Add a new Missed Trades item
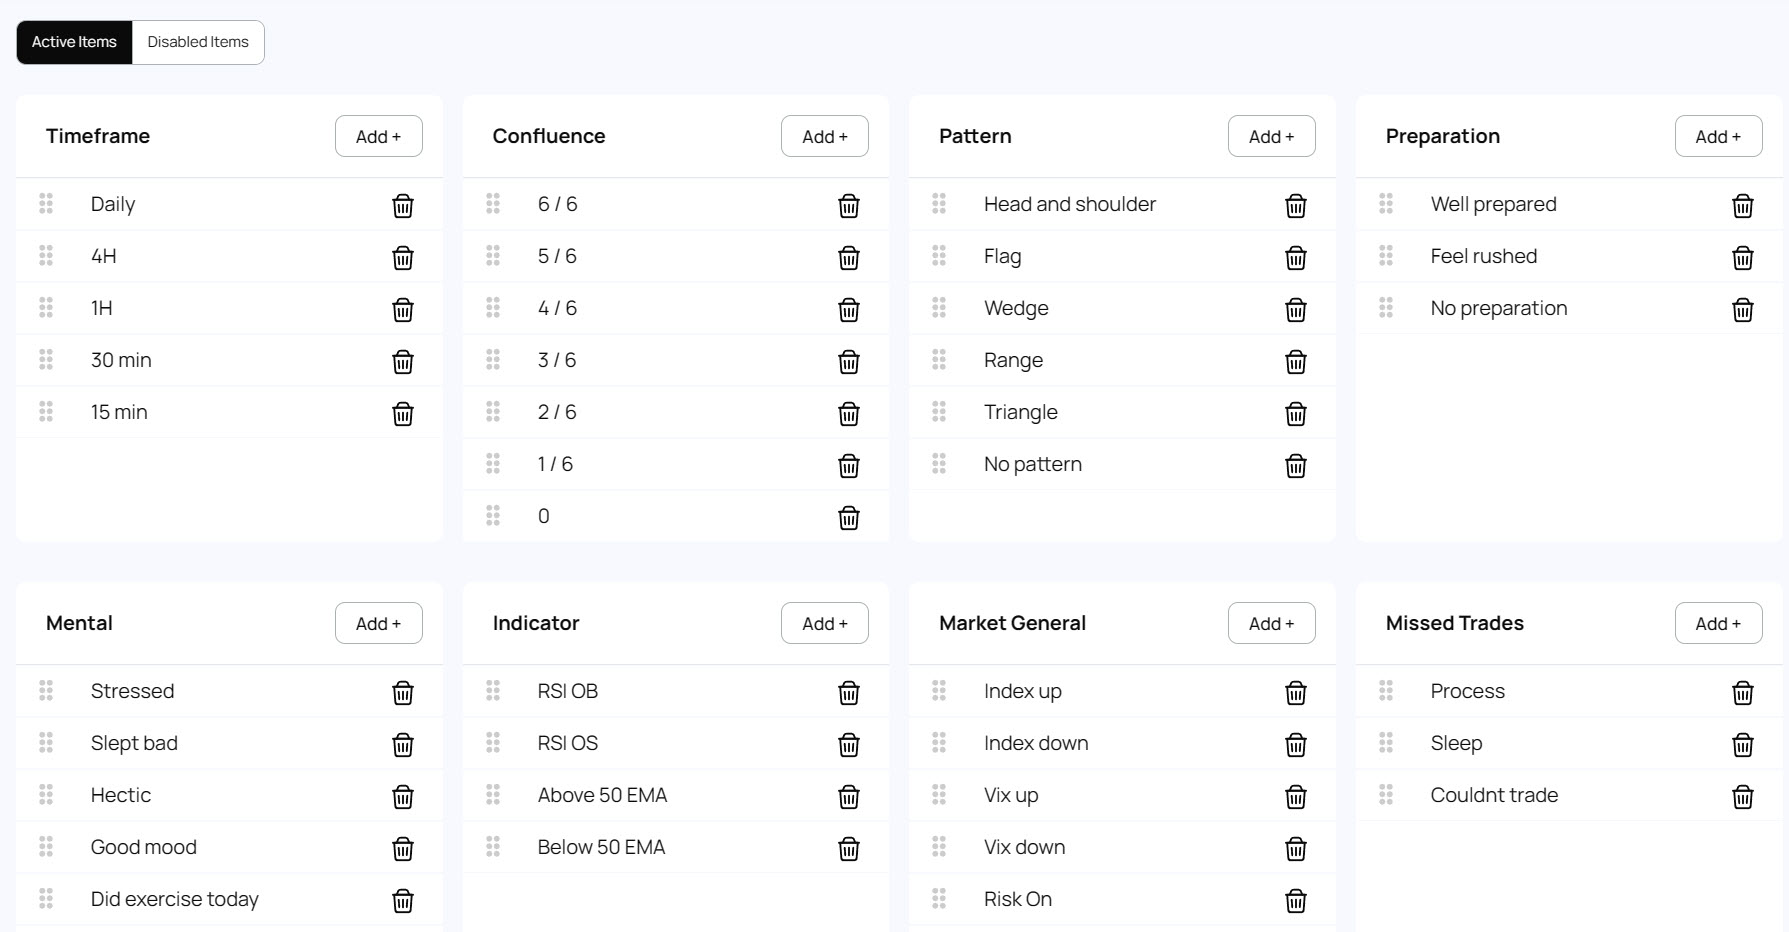 pos(1717,623)
